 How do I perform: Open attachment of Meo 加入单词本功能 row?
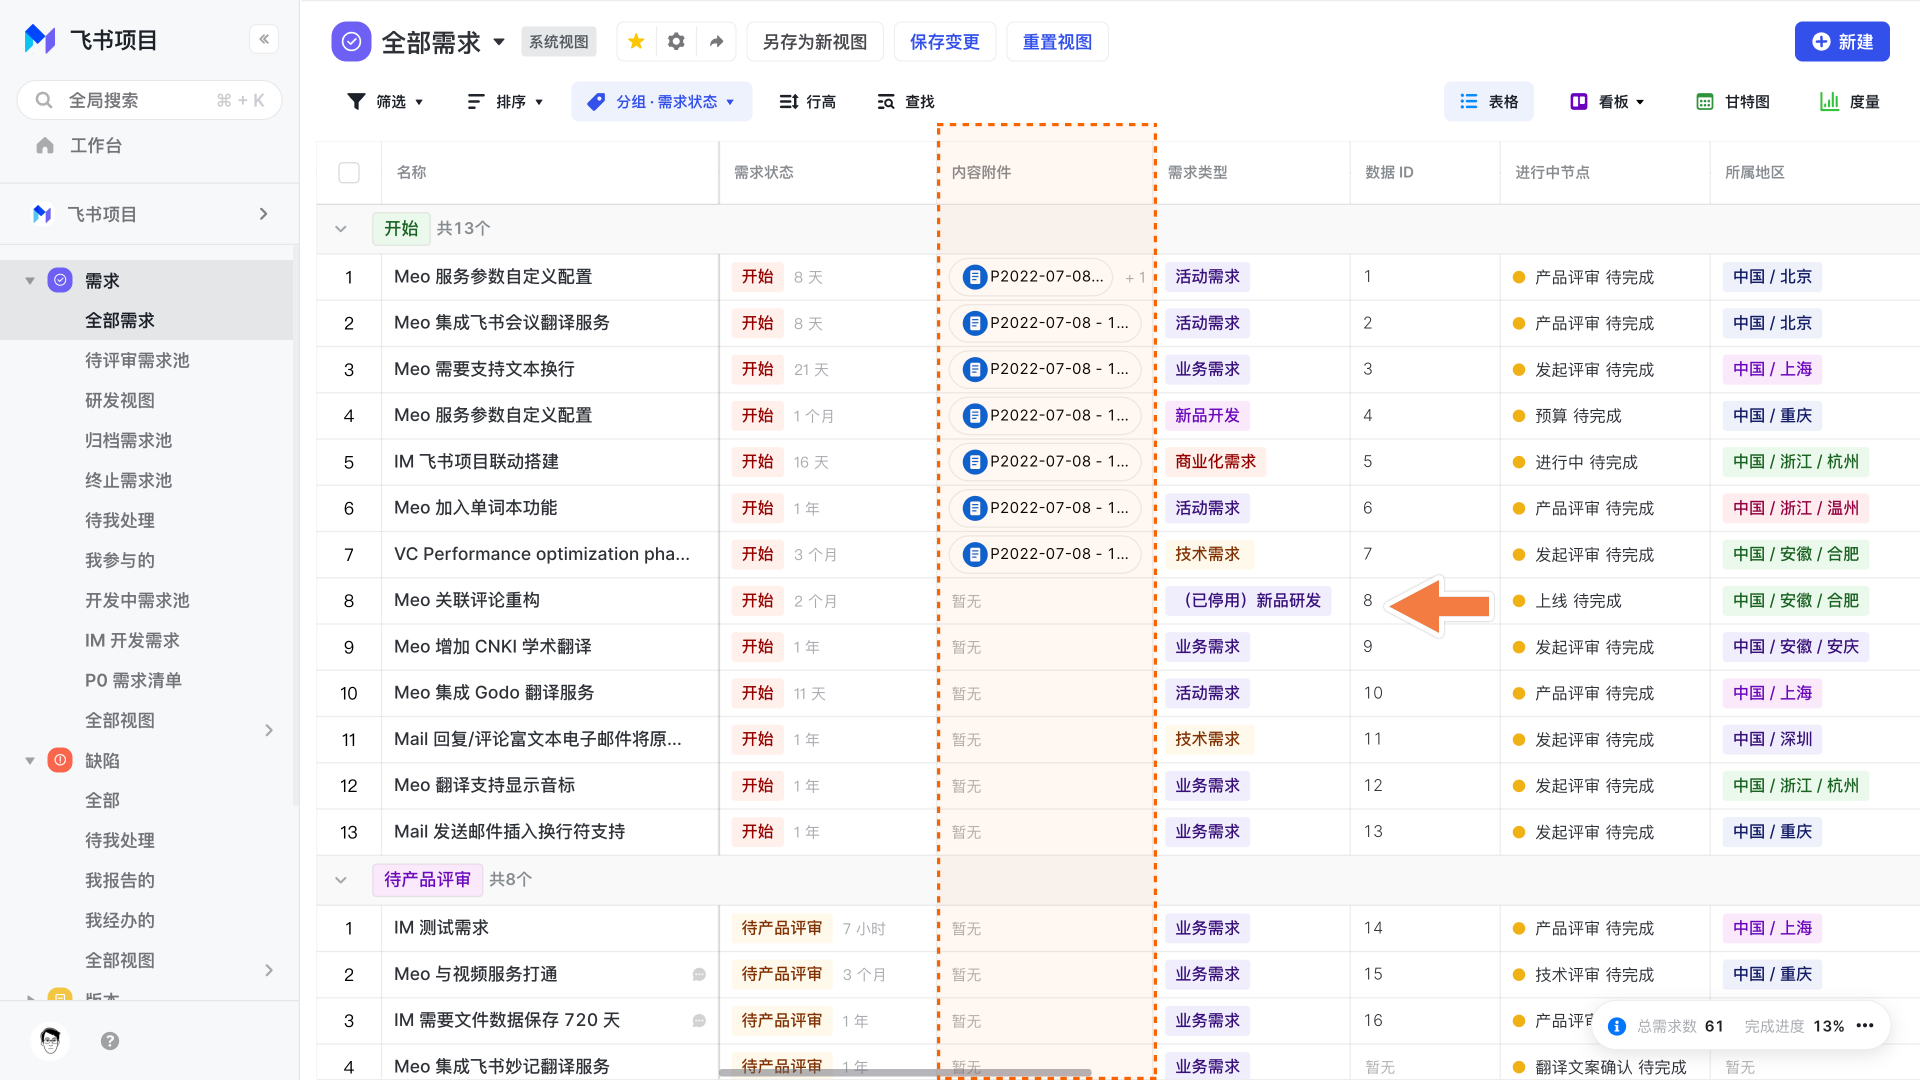pos(1045,508)
